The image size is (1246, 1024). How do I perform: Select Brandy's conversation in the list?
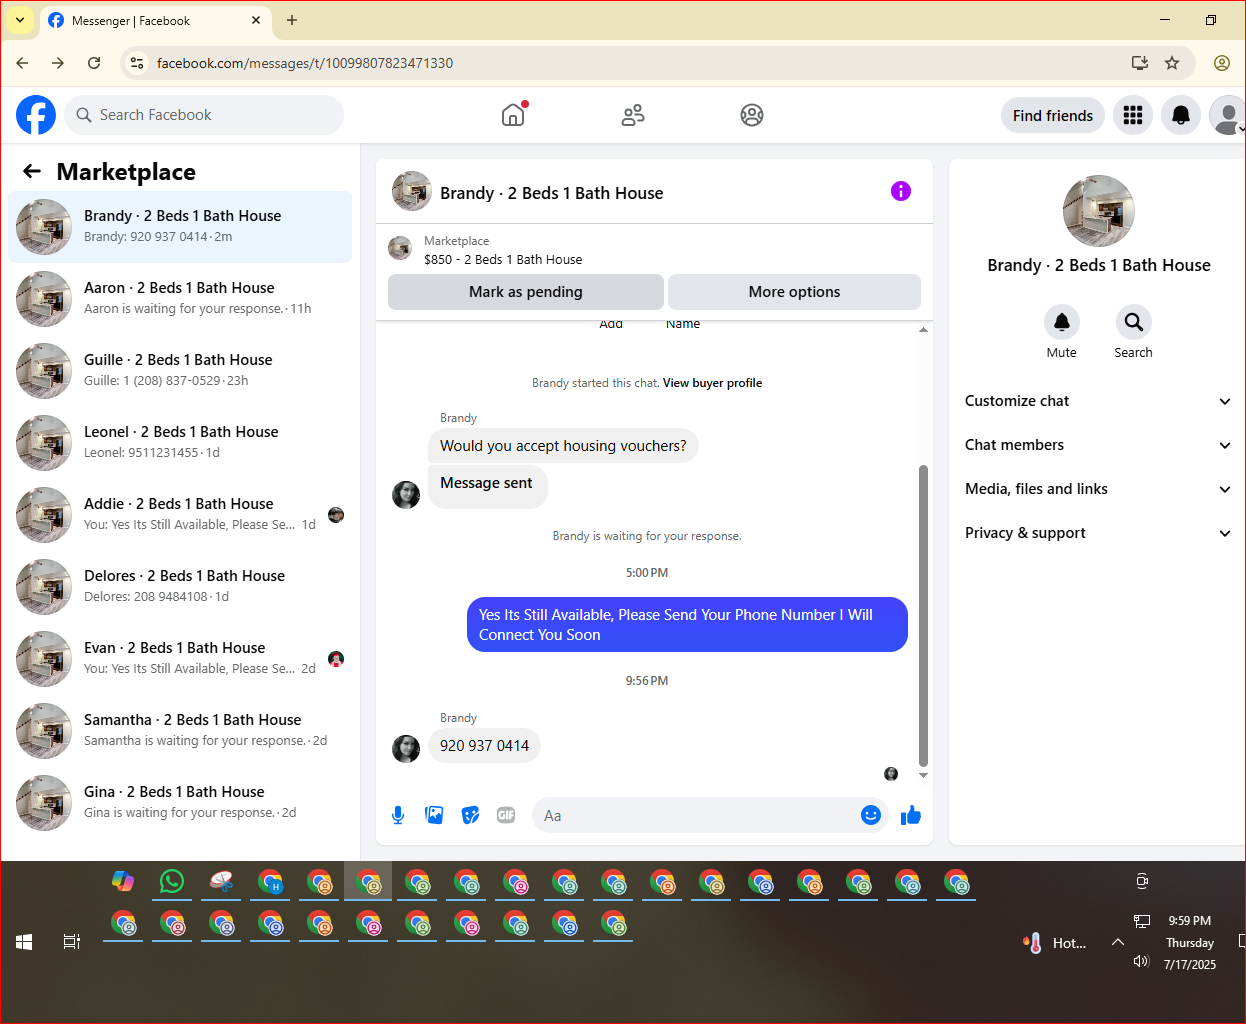click(180, 227)
